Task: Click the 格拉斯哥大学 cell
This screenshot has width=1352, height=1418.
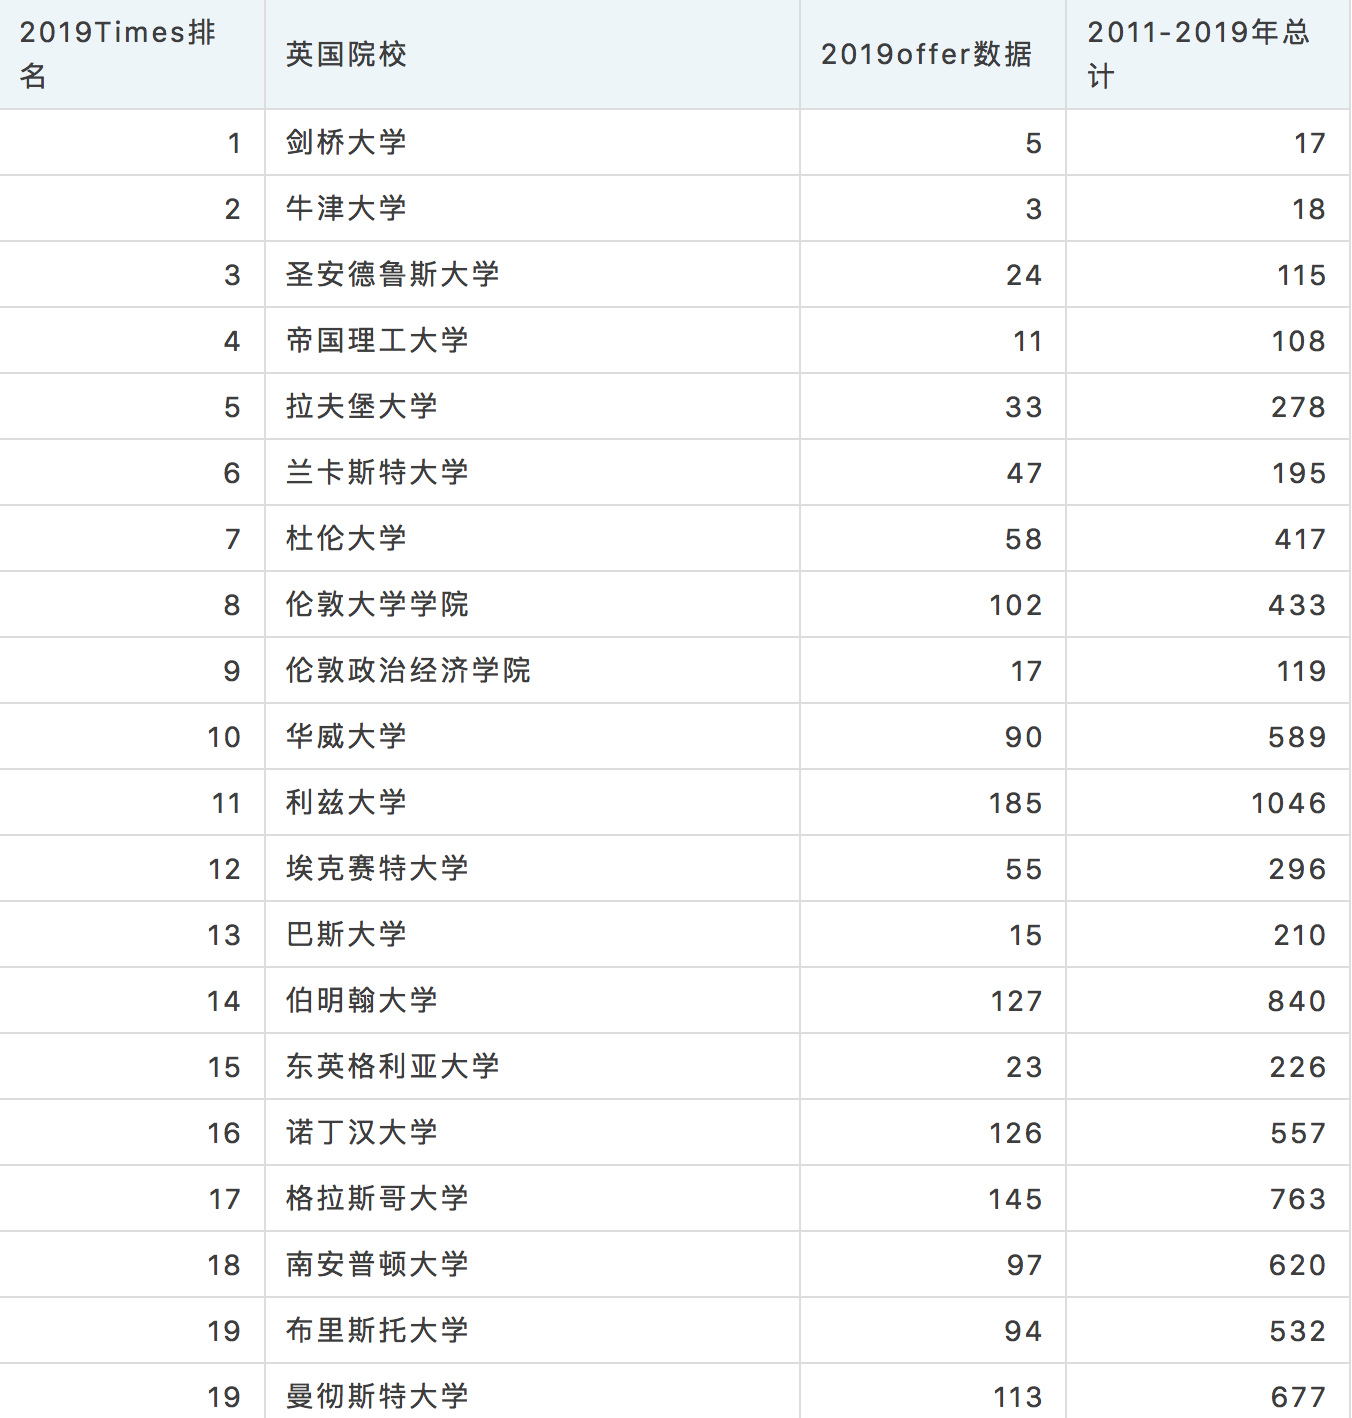Action: point(377,1198)
